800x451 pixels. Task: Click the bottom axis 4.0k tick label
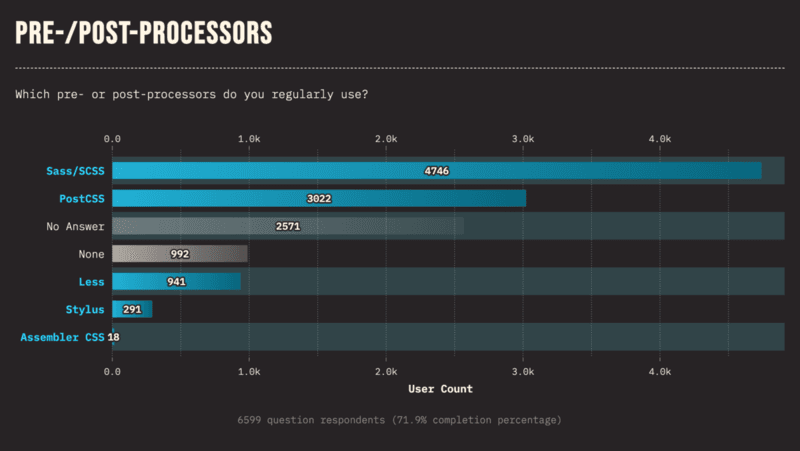tap(660, 372)
